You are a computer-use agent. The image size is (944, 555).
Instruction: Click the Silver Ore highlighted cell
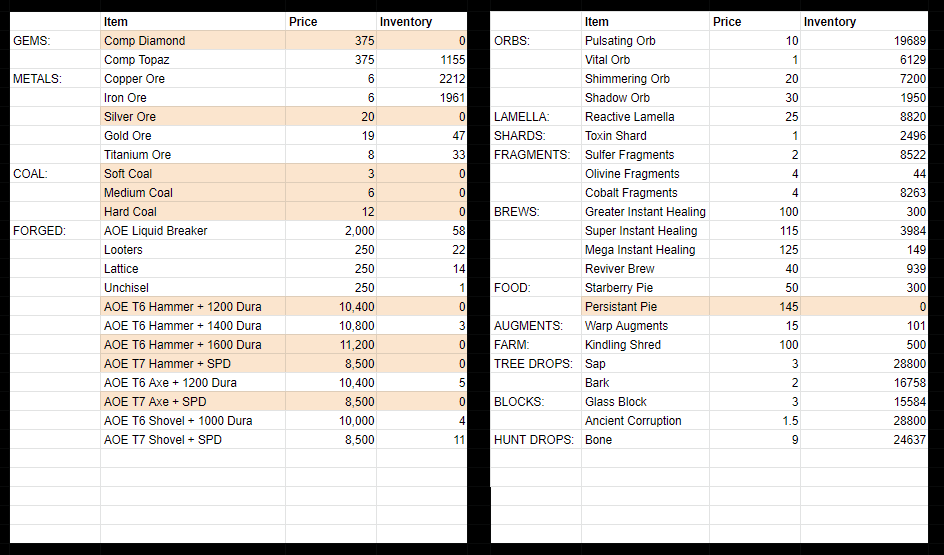point(193,117)
